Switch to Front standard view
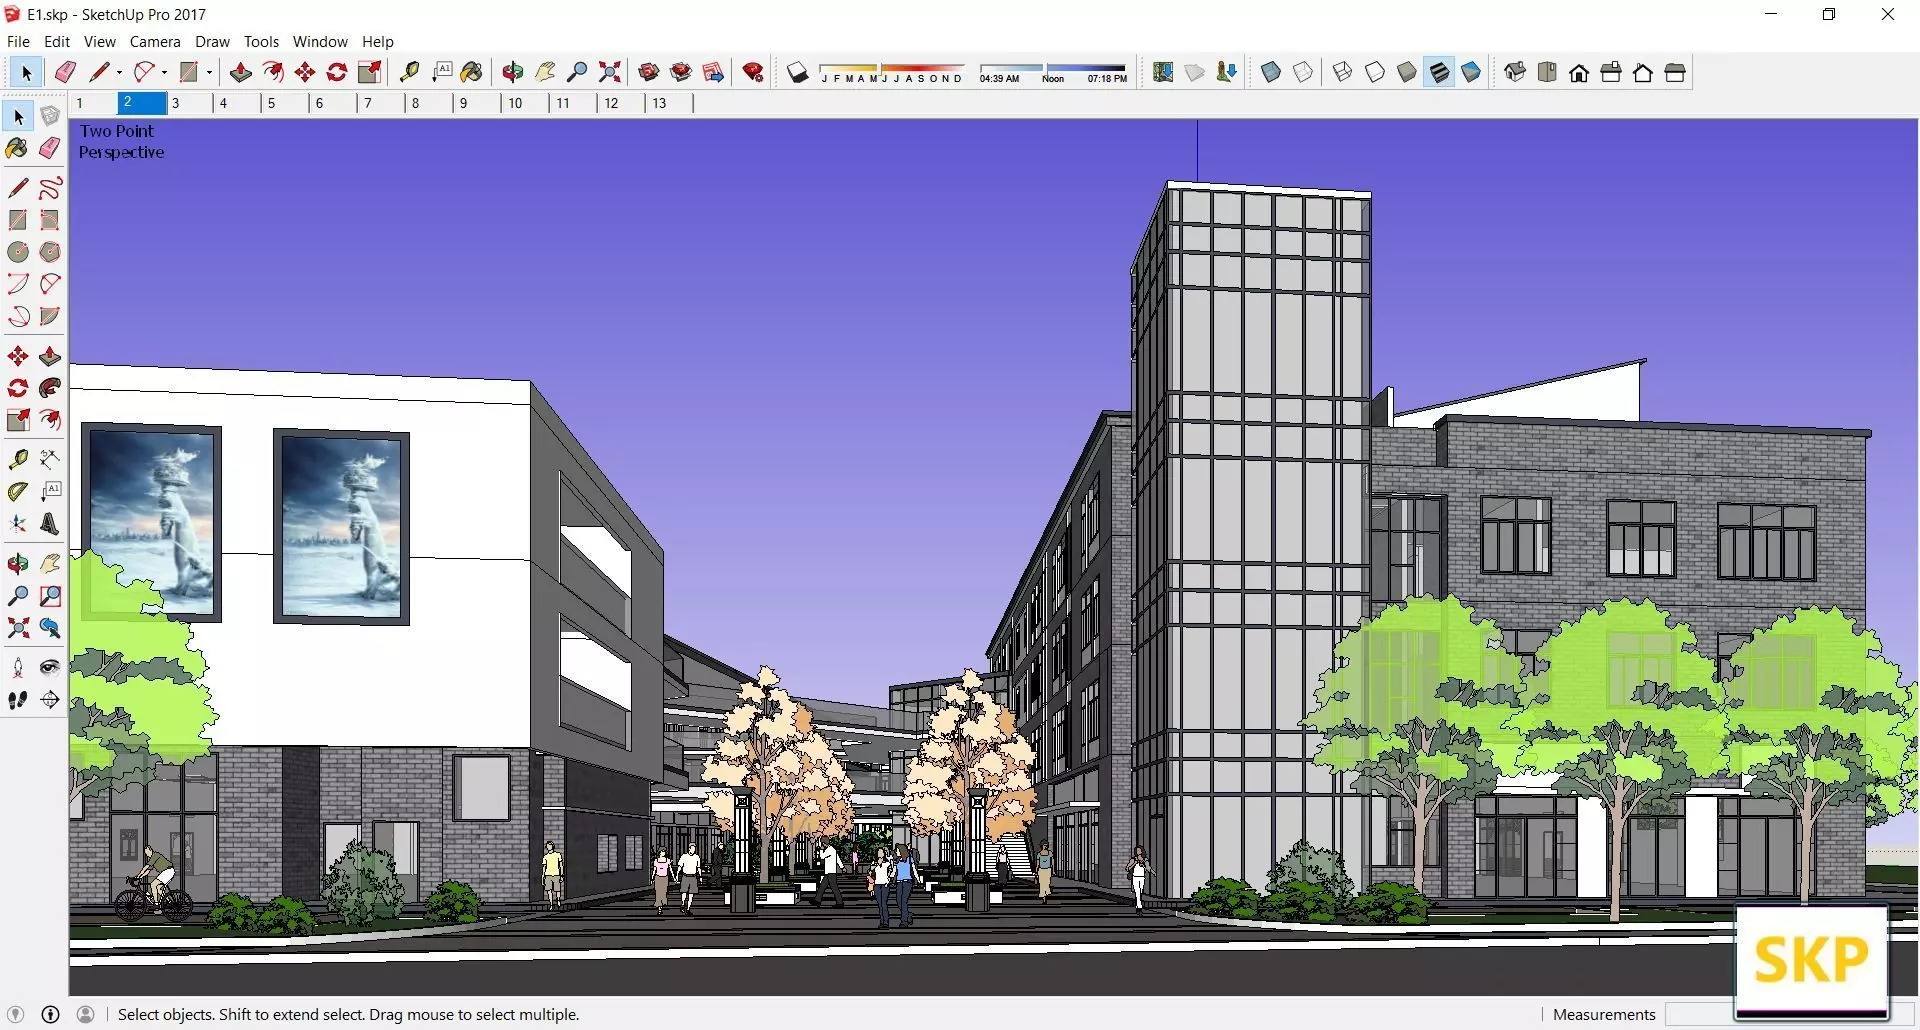This screenshot has height=1030, width=1920. [1579, 72]
